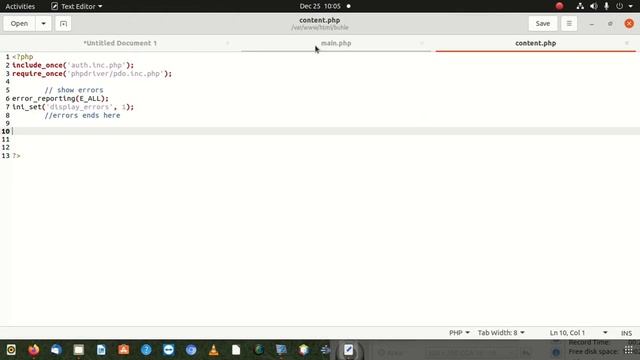
Task: Open Ubuntu Software store icon
Action: [123, 350]
